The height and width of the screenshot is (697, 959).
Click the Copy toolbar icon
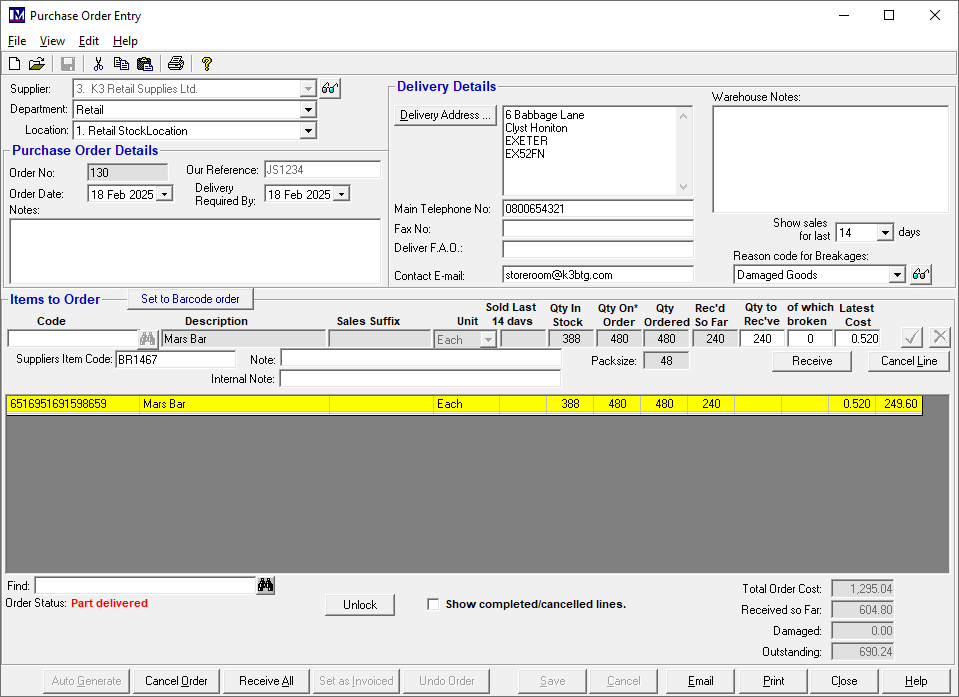tap(121, 64)
